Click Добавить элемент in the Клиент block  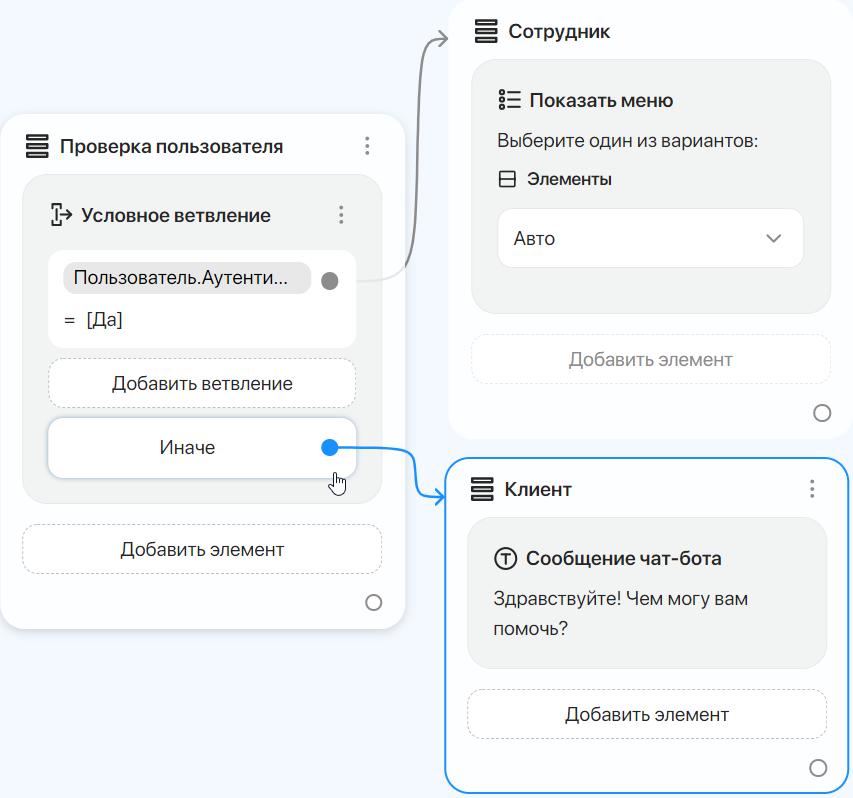tap(647, 715)
